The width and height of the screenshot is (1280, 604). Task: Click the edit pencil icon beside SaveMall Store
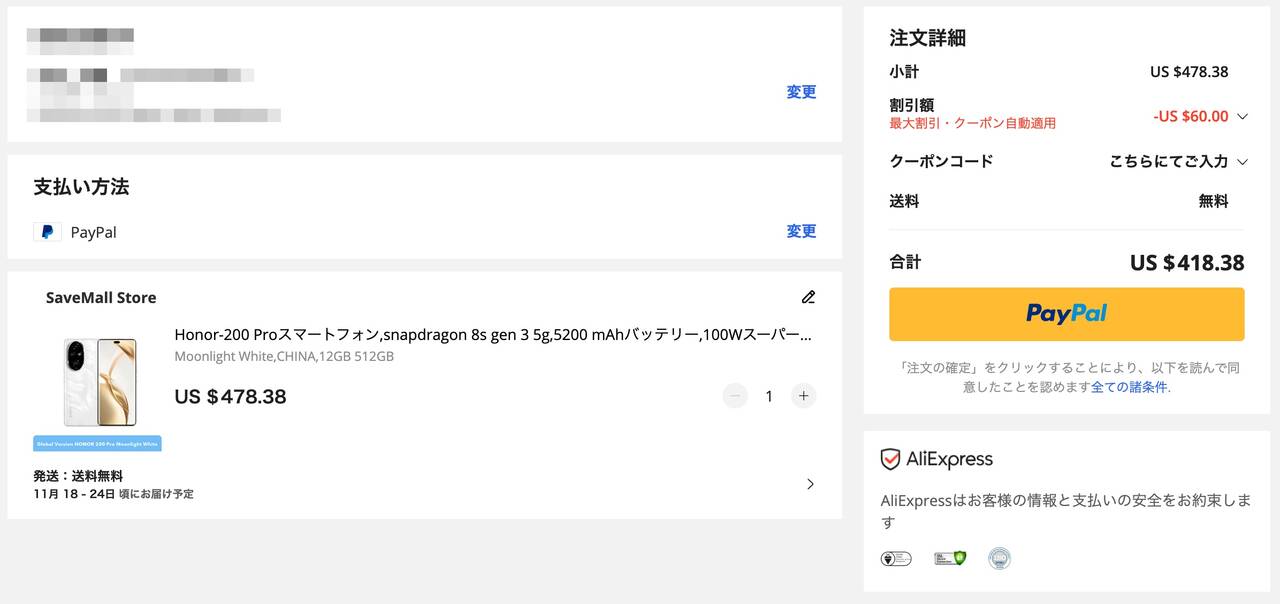pos(808,297)
